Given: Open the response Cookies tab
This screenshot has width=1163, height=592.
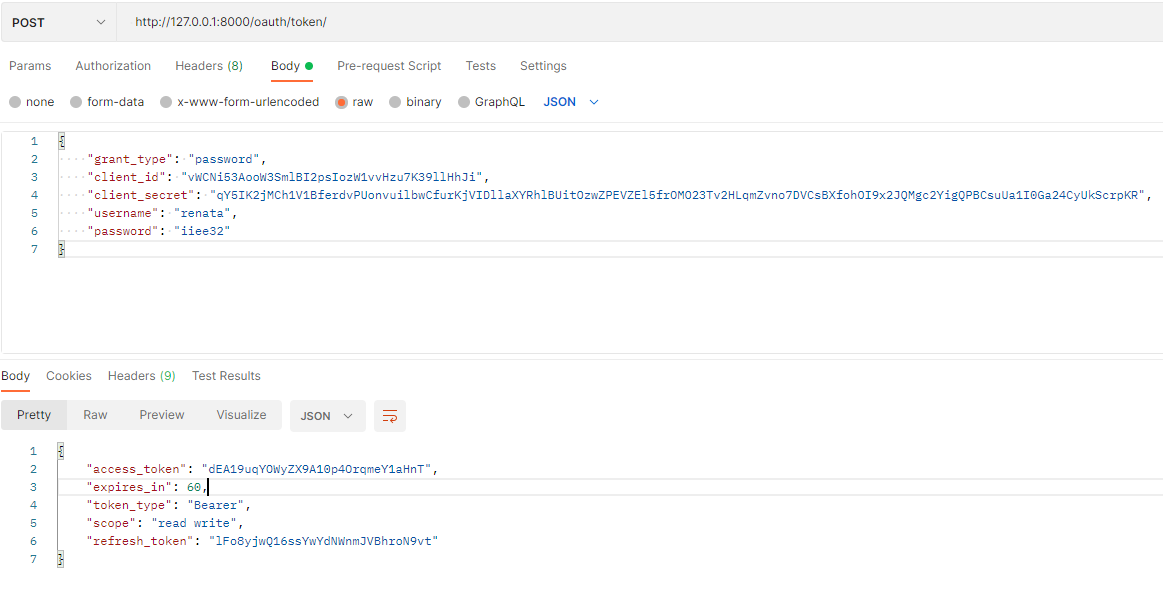Looking at the screenshot, I should [69, 376].
